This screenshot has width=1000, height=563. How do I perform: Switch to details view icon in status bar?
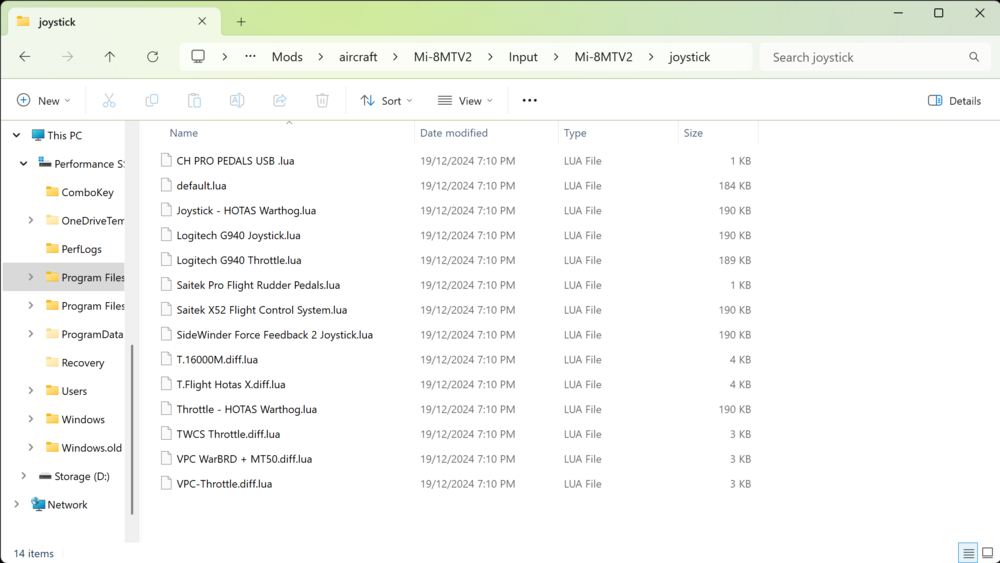coord(968,553)
